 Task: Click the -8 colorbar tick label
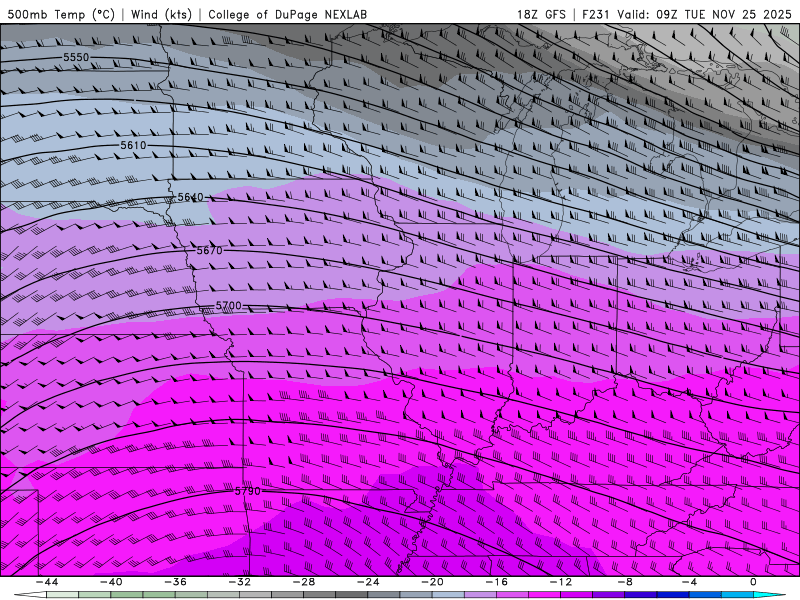click(625, 582)
